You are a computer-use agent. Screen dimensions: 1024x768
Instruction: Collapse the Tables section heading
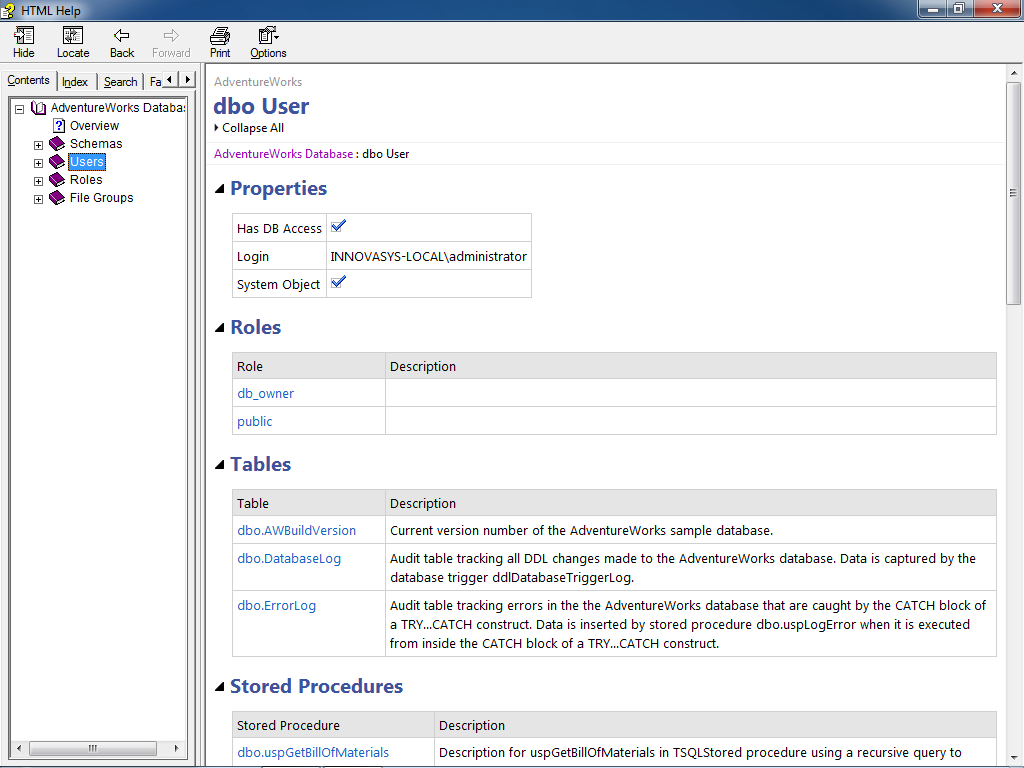coord(219,465)
